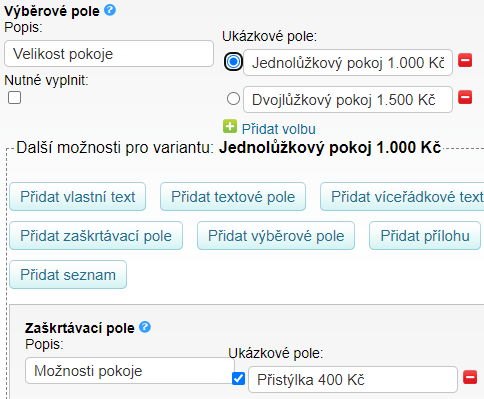484x399 pixels.
Task: Remove the Dvojlůžkový pokoj option with red minus
Action: 465,97
